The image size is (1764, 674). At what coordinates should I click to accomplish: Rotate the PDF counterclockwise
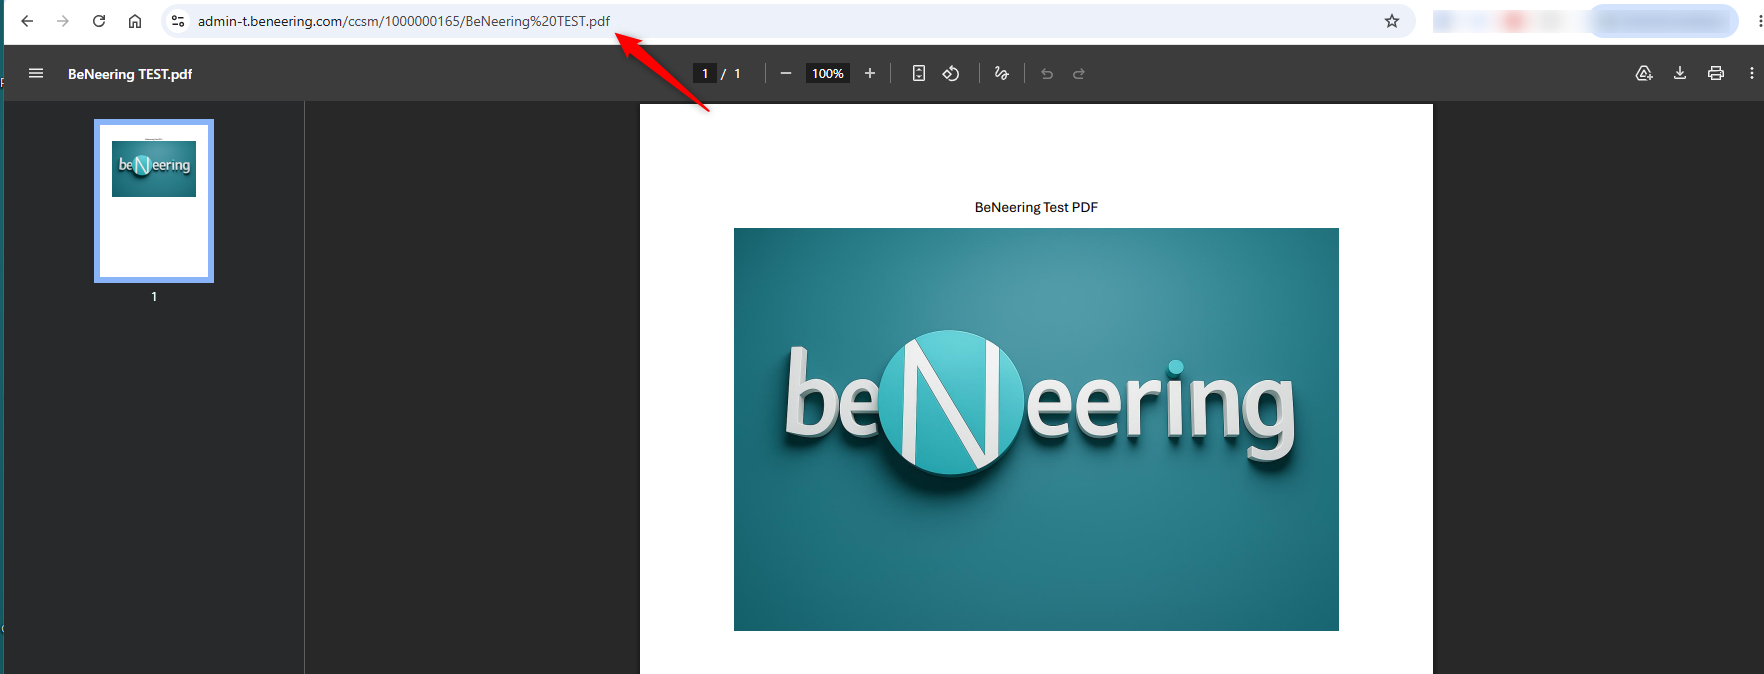[951, 73]
